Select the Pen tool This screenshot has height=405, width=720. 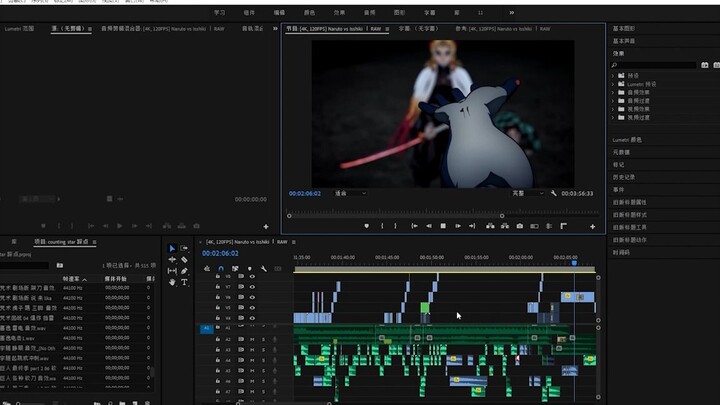[x=184, y=271]
